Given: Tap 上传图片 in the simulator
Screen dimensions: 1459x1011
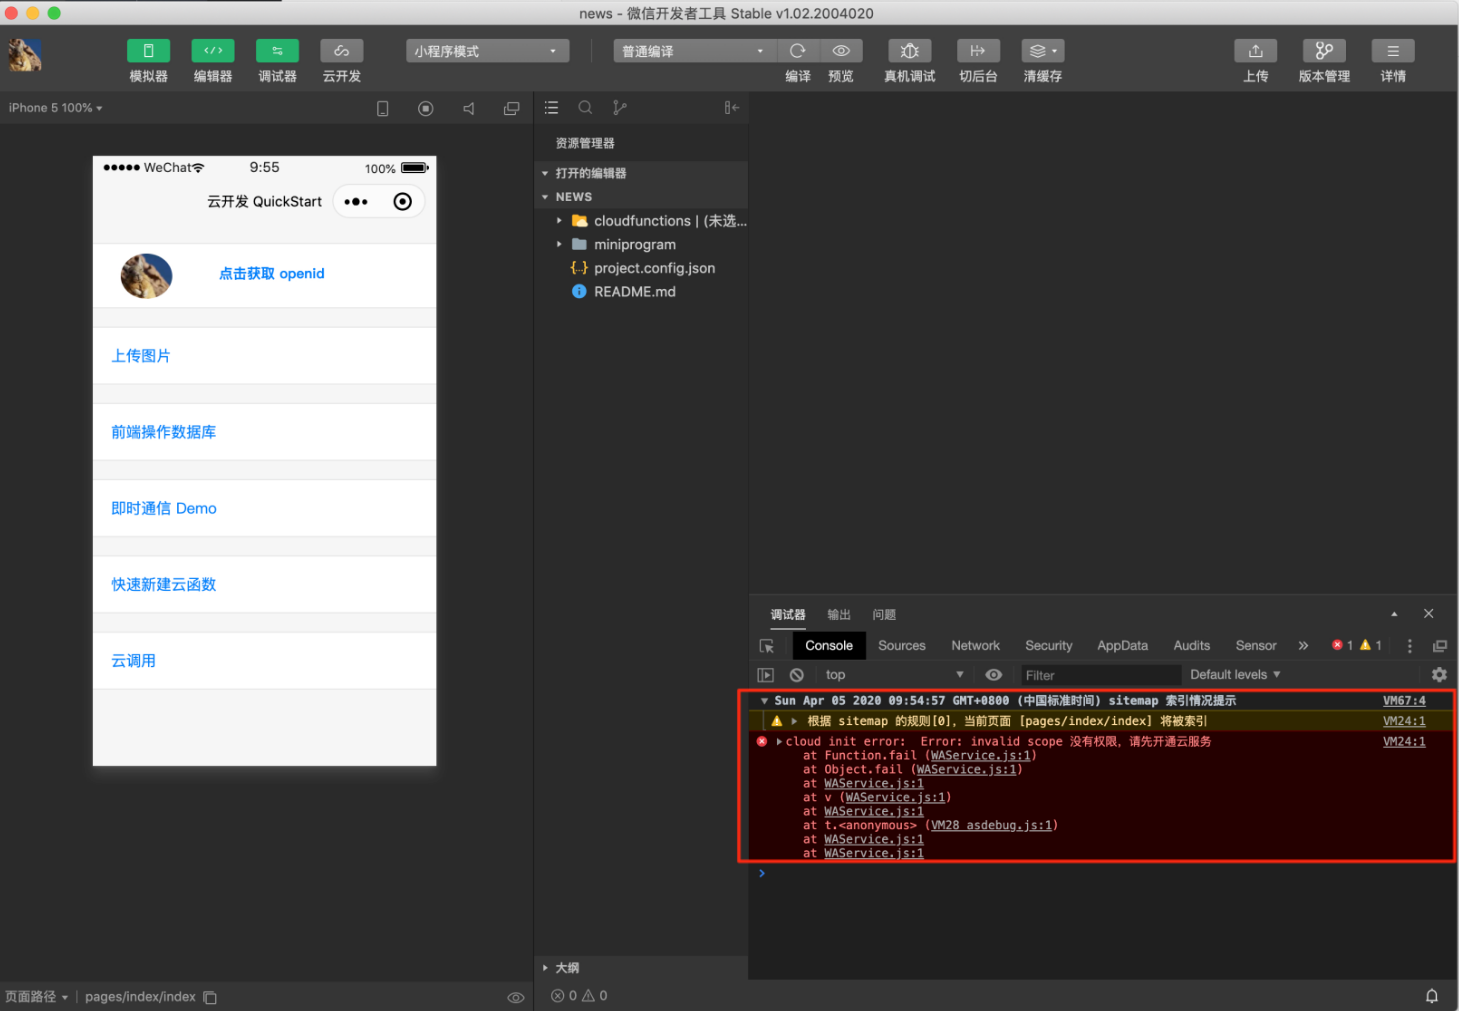Looking at the screenshot, I should coord(264,356).
